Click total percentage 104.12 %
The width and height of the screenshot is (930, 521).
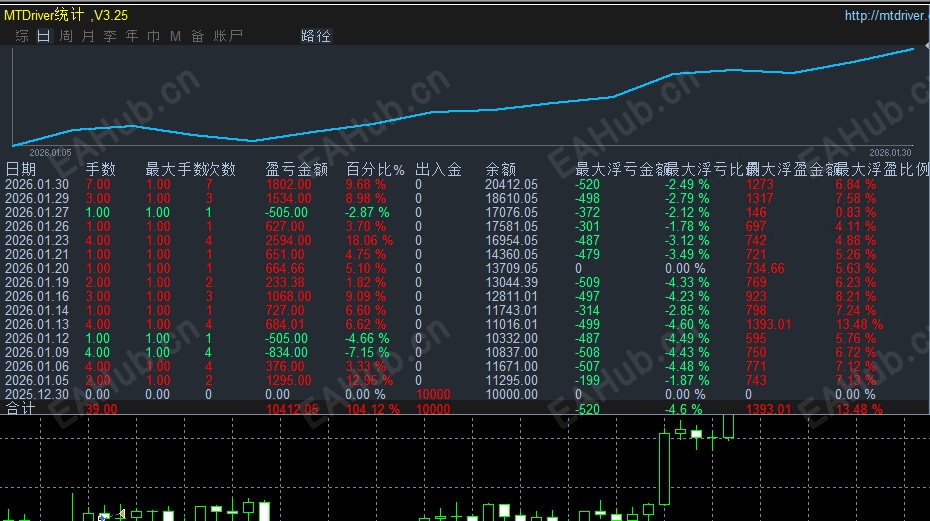coord(372,409)
